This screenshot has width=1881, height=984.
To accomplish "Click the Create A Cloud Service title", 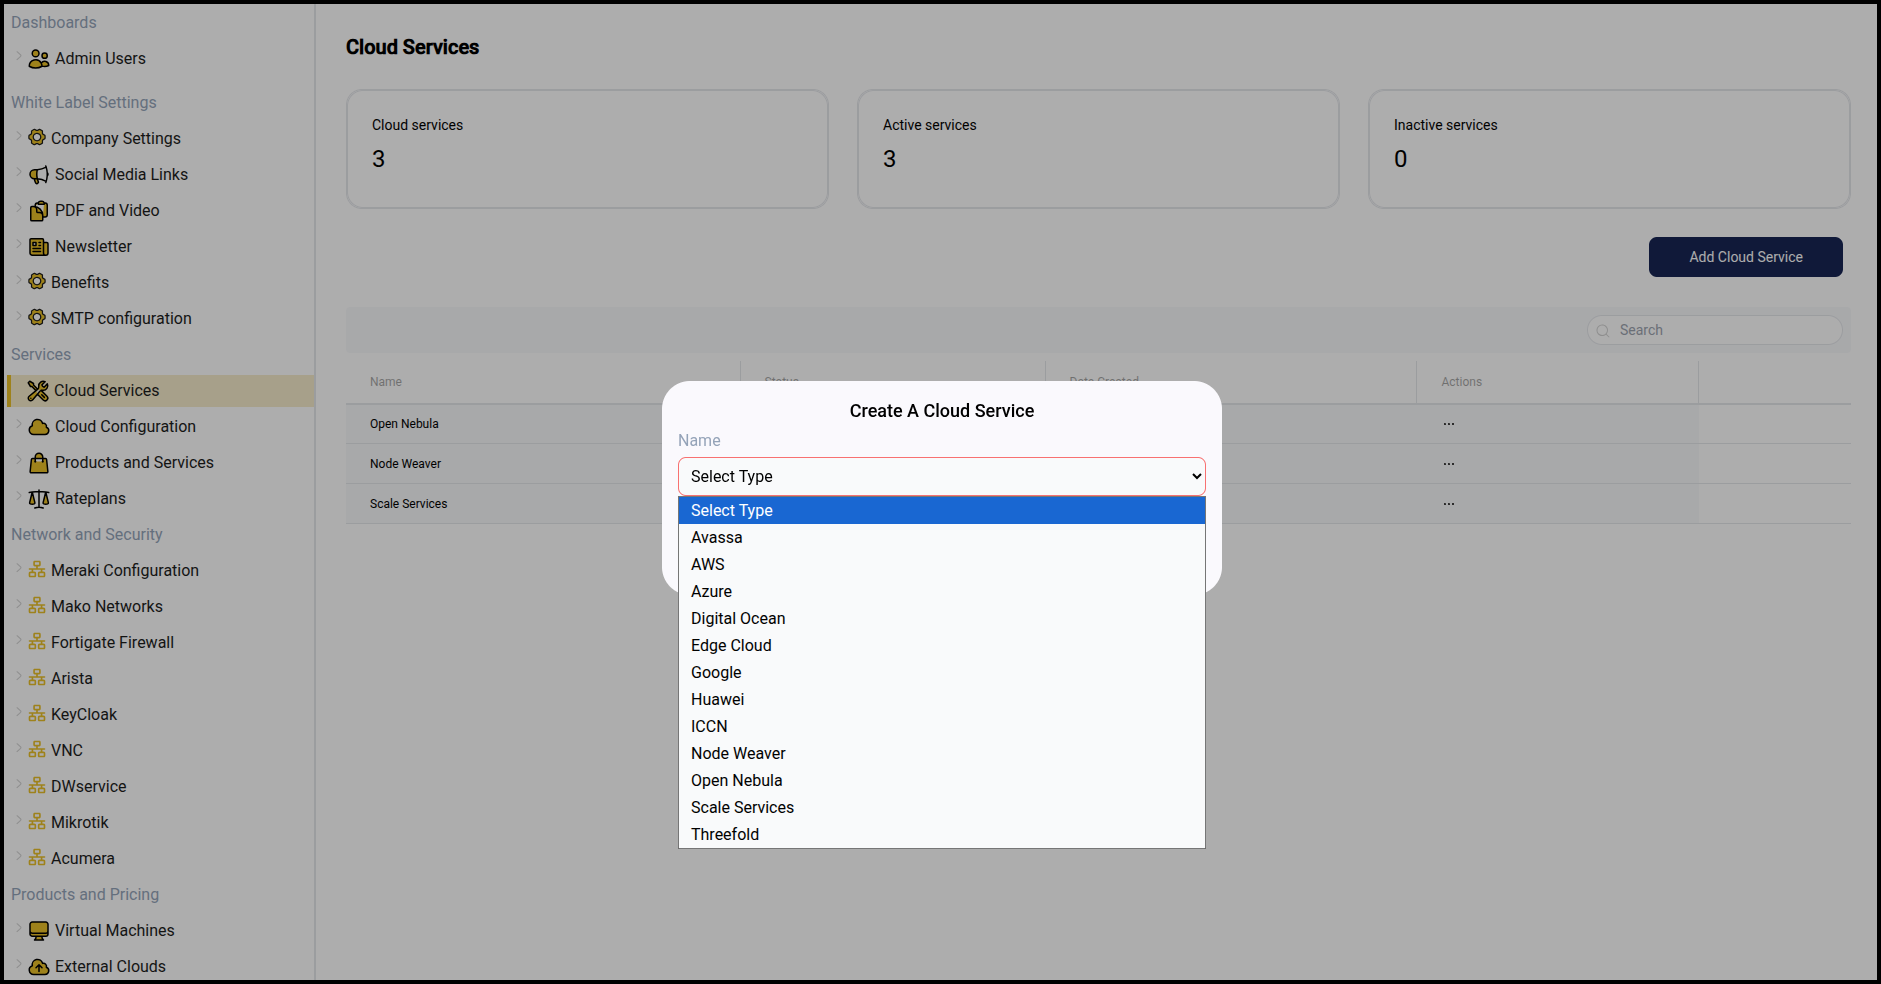I will pos(942,411).
